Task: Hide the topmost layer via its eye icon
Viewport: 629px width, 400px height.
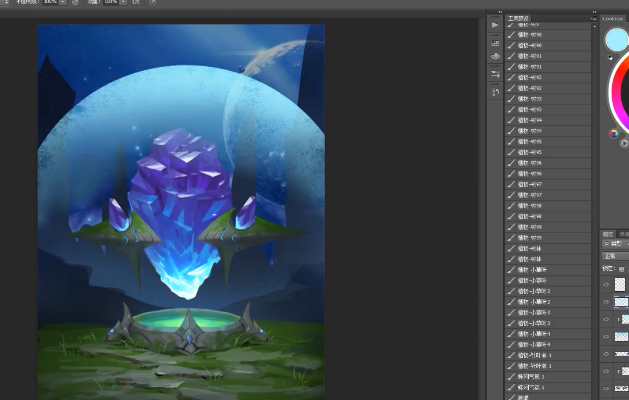Action: pyautogui.click(x=606, y=284)
